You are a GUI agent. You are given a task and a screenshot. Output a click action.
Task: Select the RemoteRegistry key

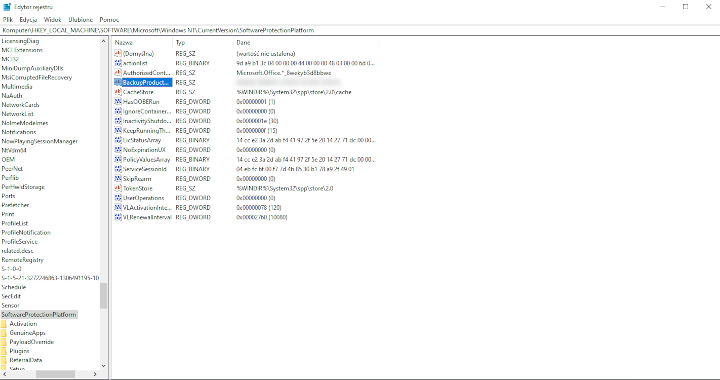22,260
